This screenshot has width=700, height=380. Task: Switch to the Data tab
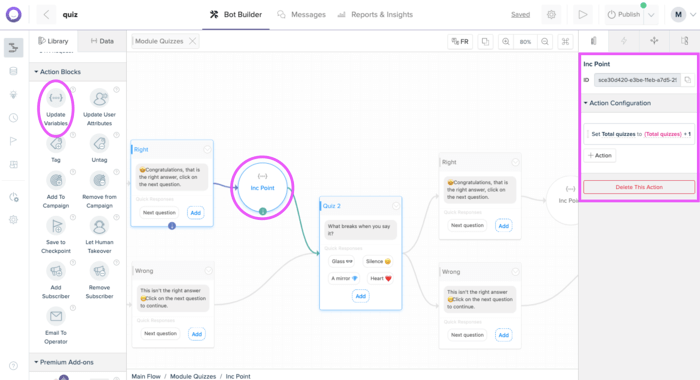pyautogui.click(x=102, y=41)
